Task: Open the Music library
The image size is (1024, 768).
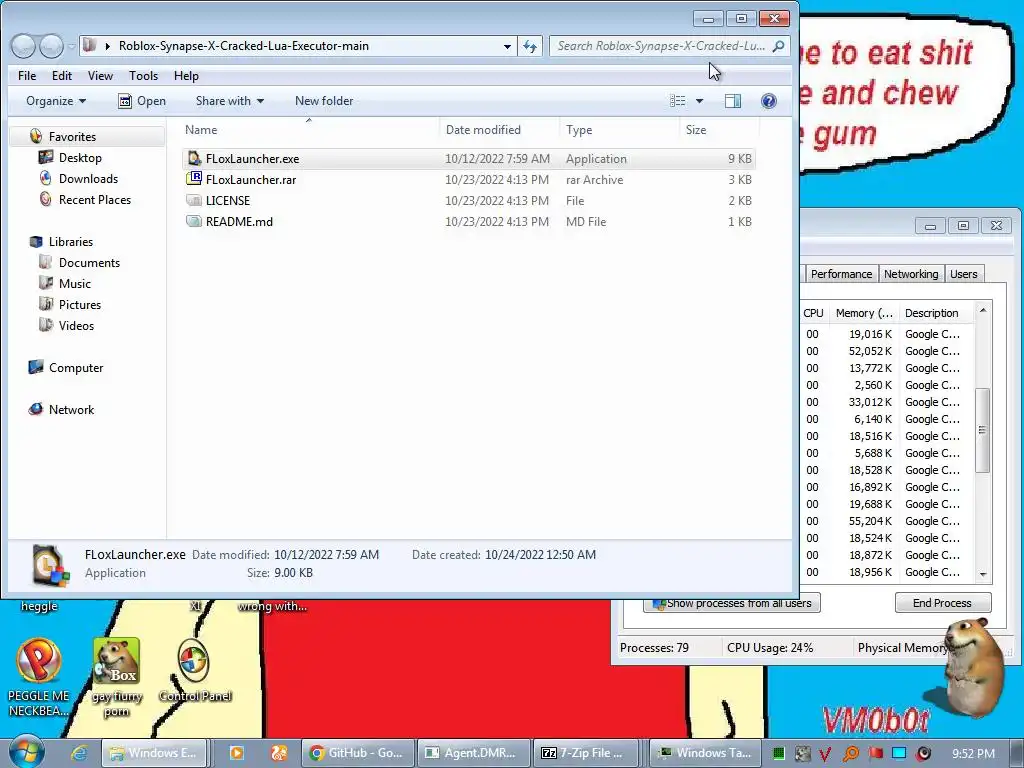Action: point(74,283)
